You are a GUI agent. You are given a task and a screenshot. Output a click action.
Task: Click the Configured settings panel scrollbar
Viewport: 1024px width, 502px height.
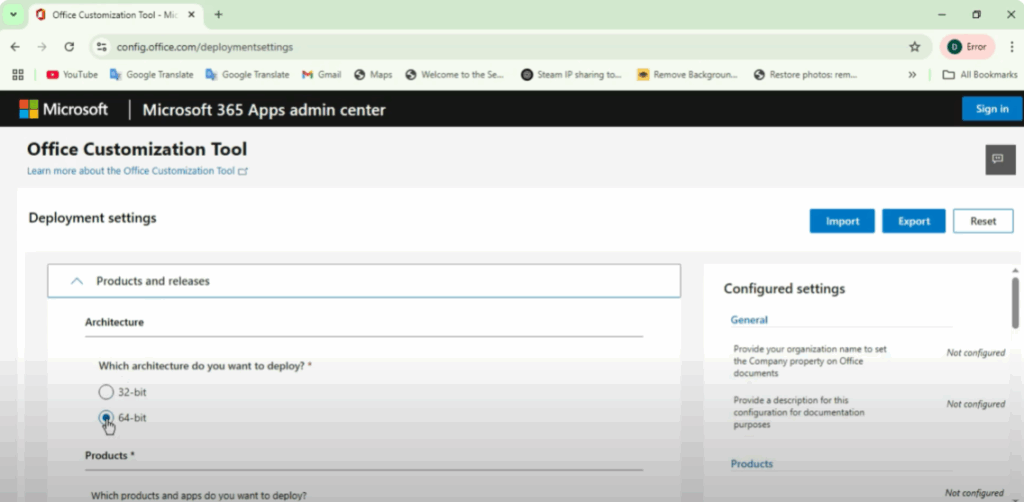[x=1015, y=303]
